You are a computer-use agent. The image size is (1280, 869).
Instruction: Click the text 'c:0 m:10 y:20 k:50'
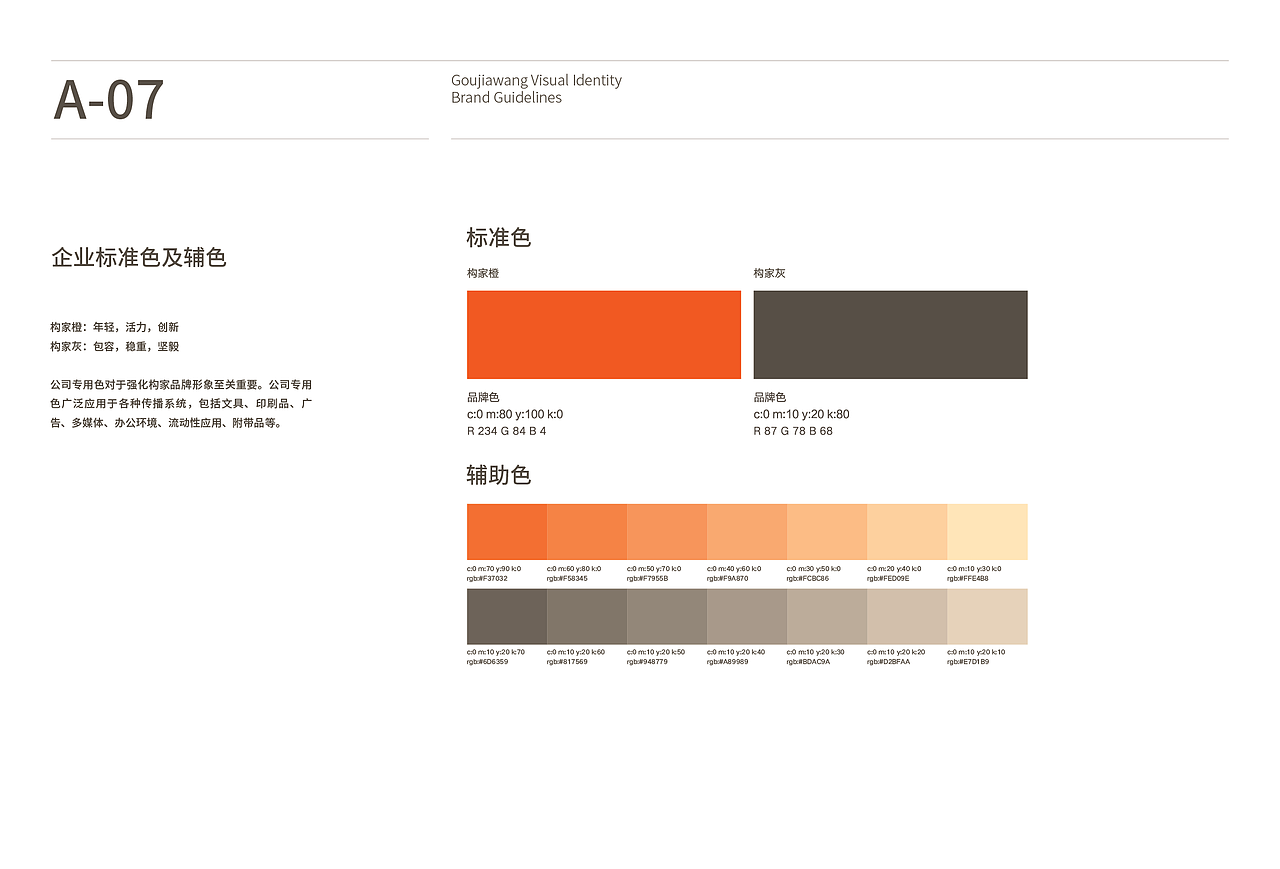[656, 652]
